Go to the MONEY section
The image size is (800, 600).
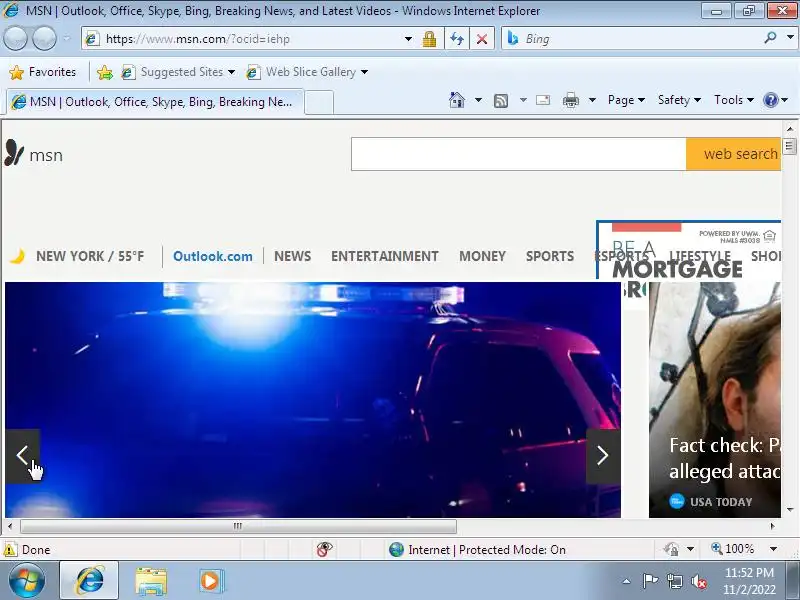point(482,256)
